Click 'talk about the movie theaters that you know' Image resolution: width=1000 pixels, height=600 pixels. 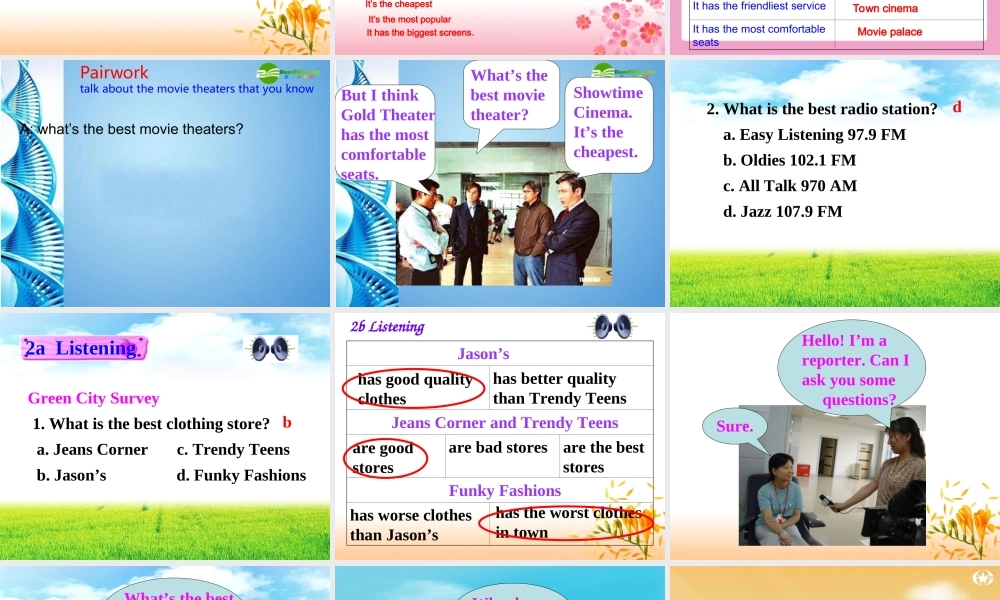click(x=197, y=89)
